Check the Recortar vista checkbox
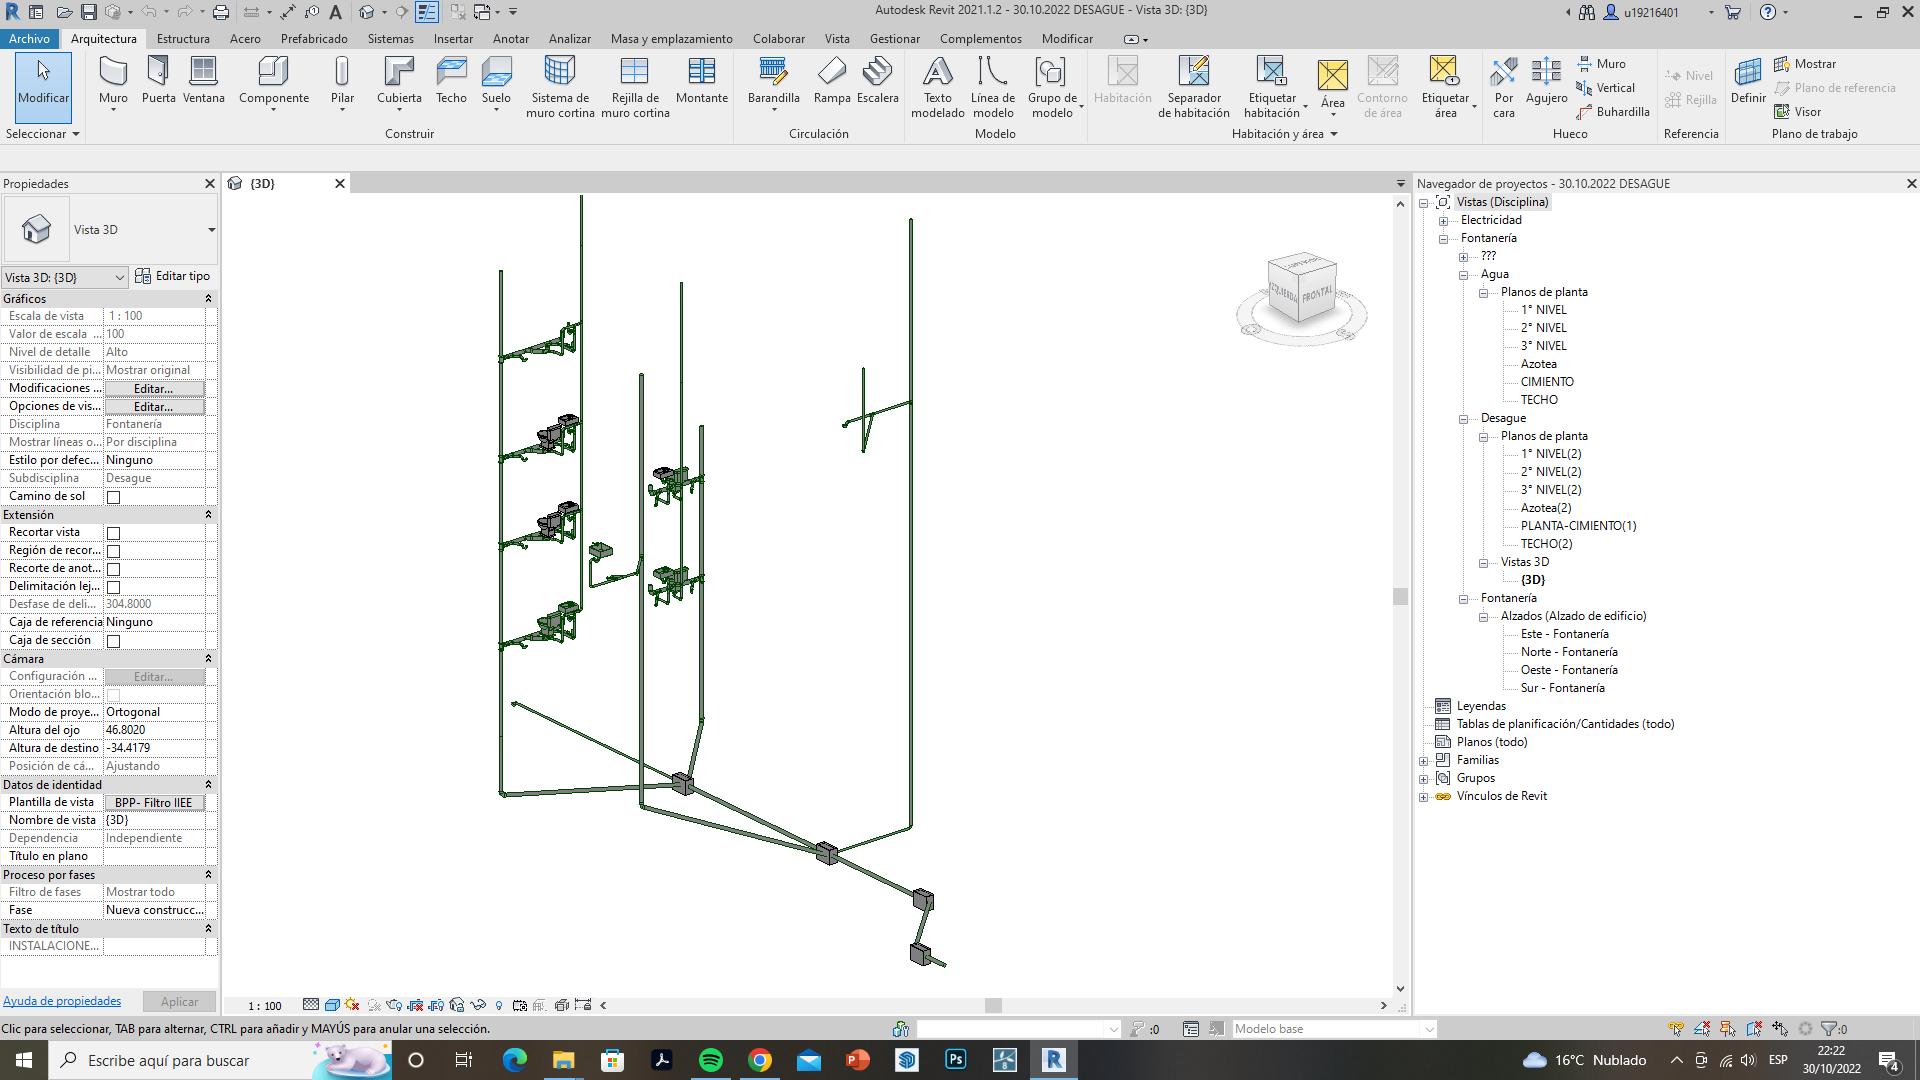The width and height of the screenshot is (1920, 1080). (x=113, y=533)
